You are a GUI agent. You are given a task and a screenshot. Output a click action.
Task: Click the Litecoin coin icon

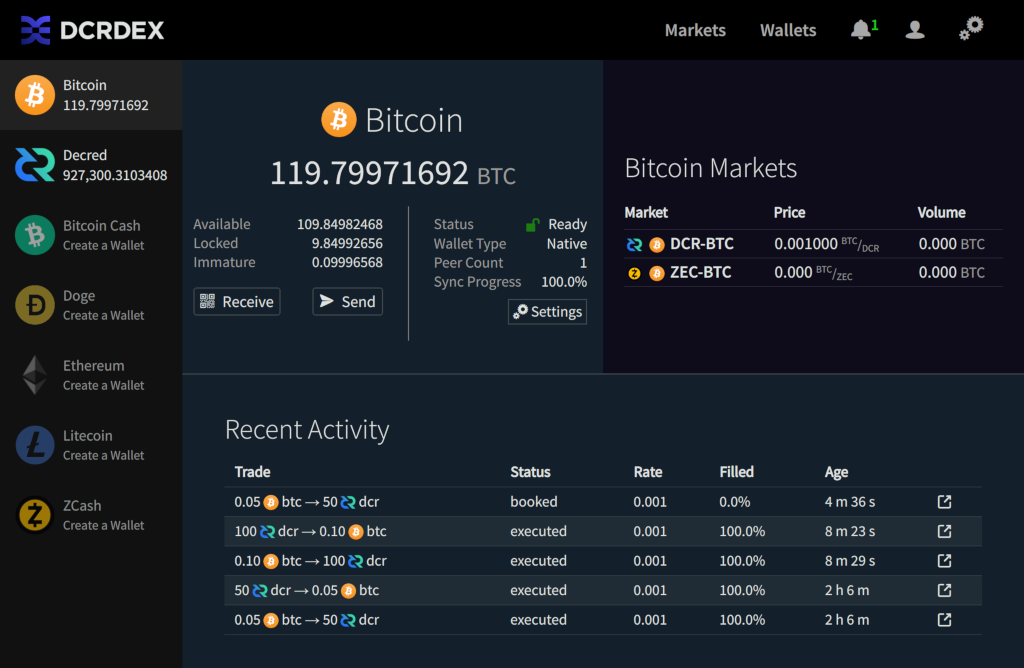35,445
